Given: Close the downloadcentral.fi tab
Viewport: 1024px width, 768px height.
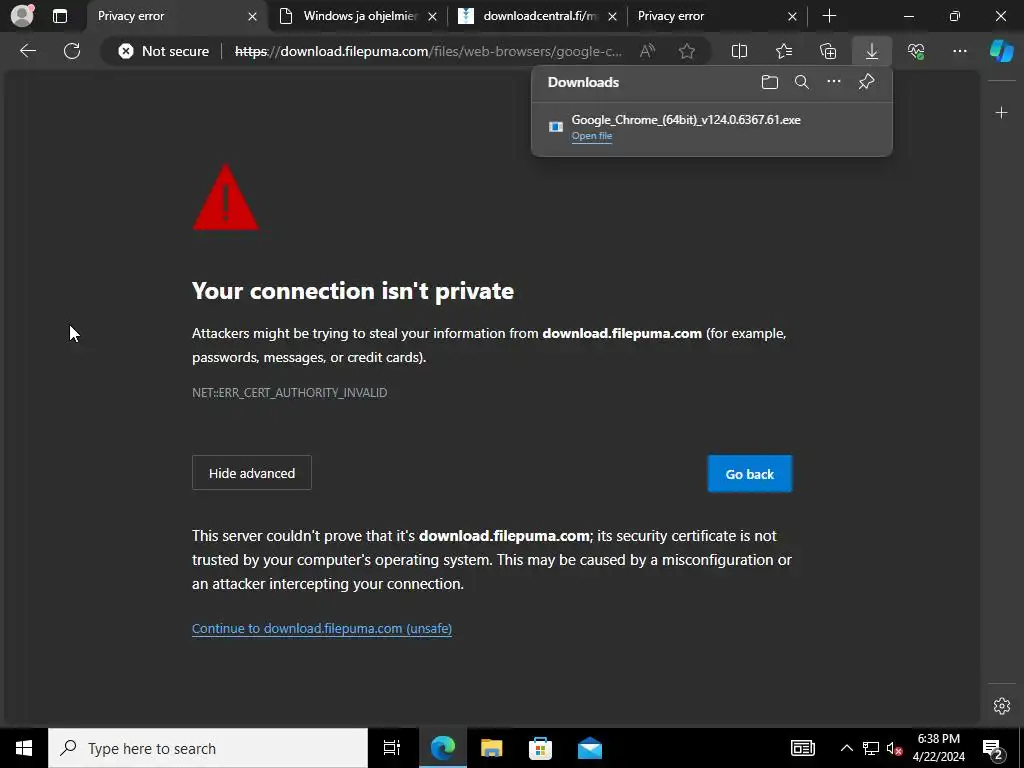Looking at the screenshot, I should (x=613, y=16).
